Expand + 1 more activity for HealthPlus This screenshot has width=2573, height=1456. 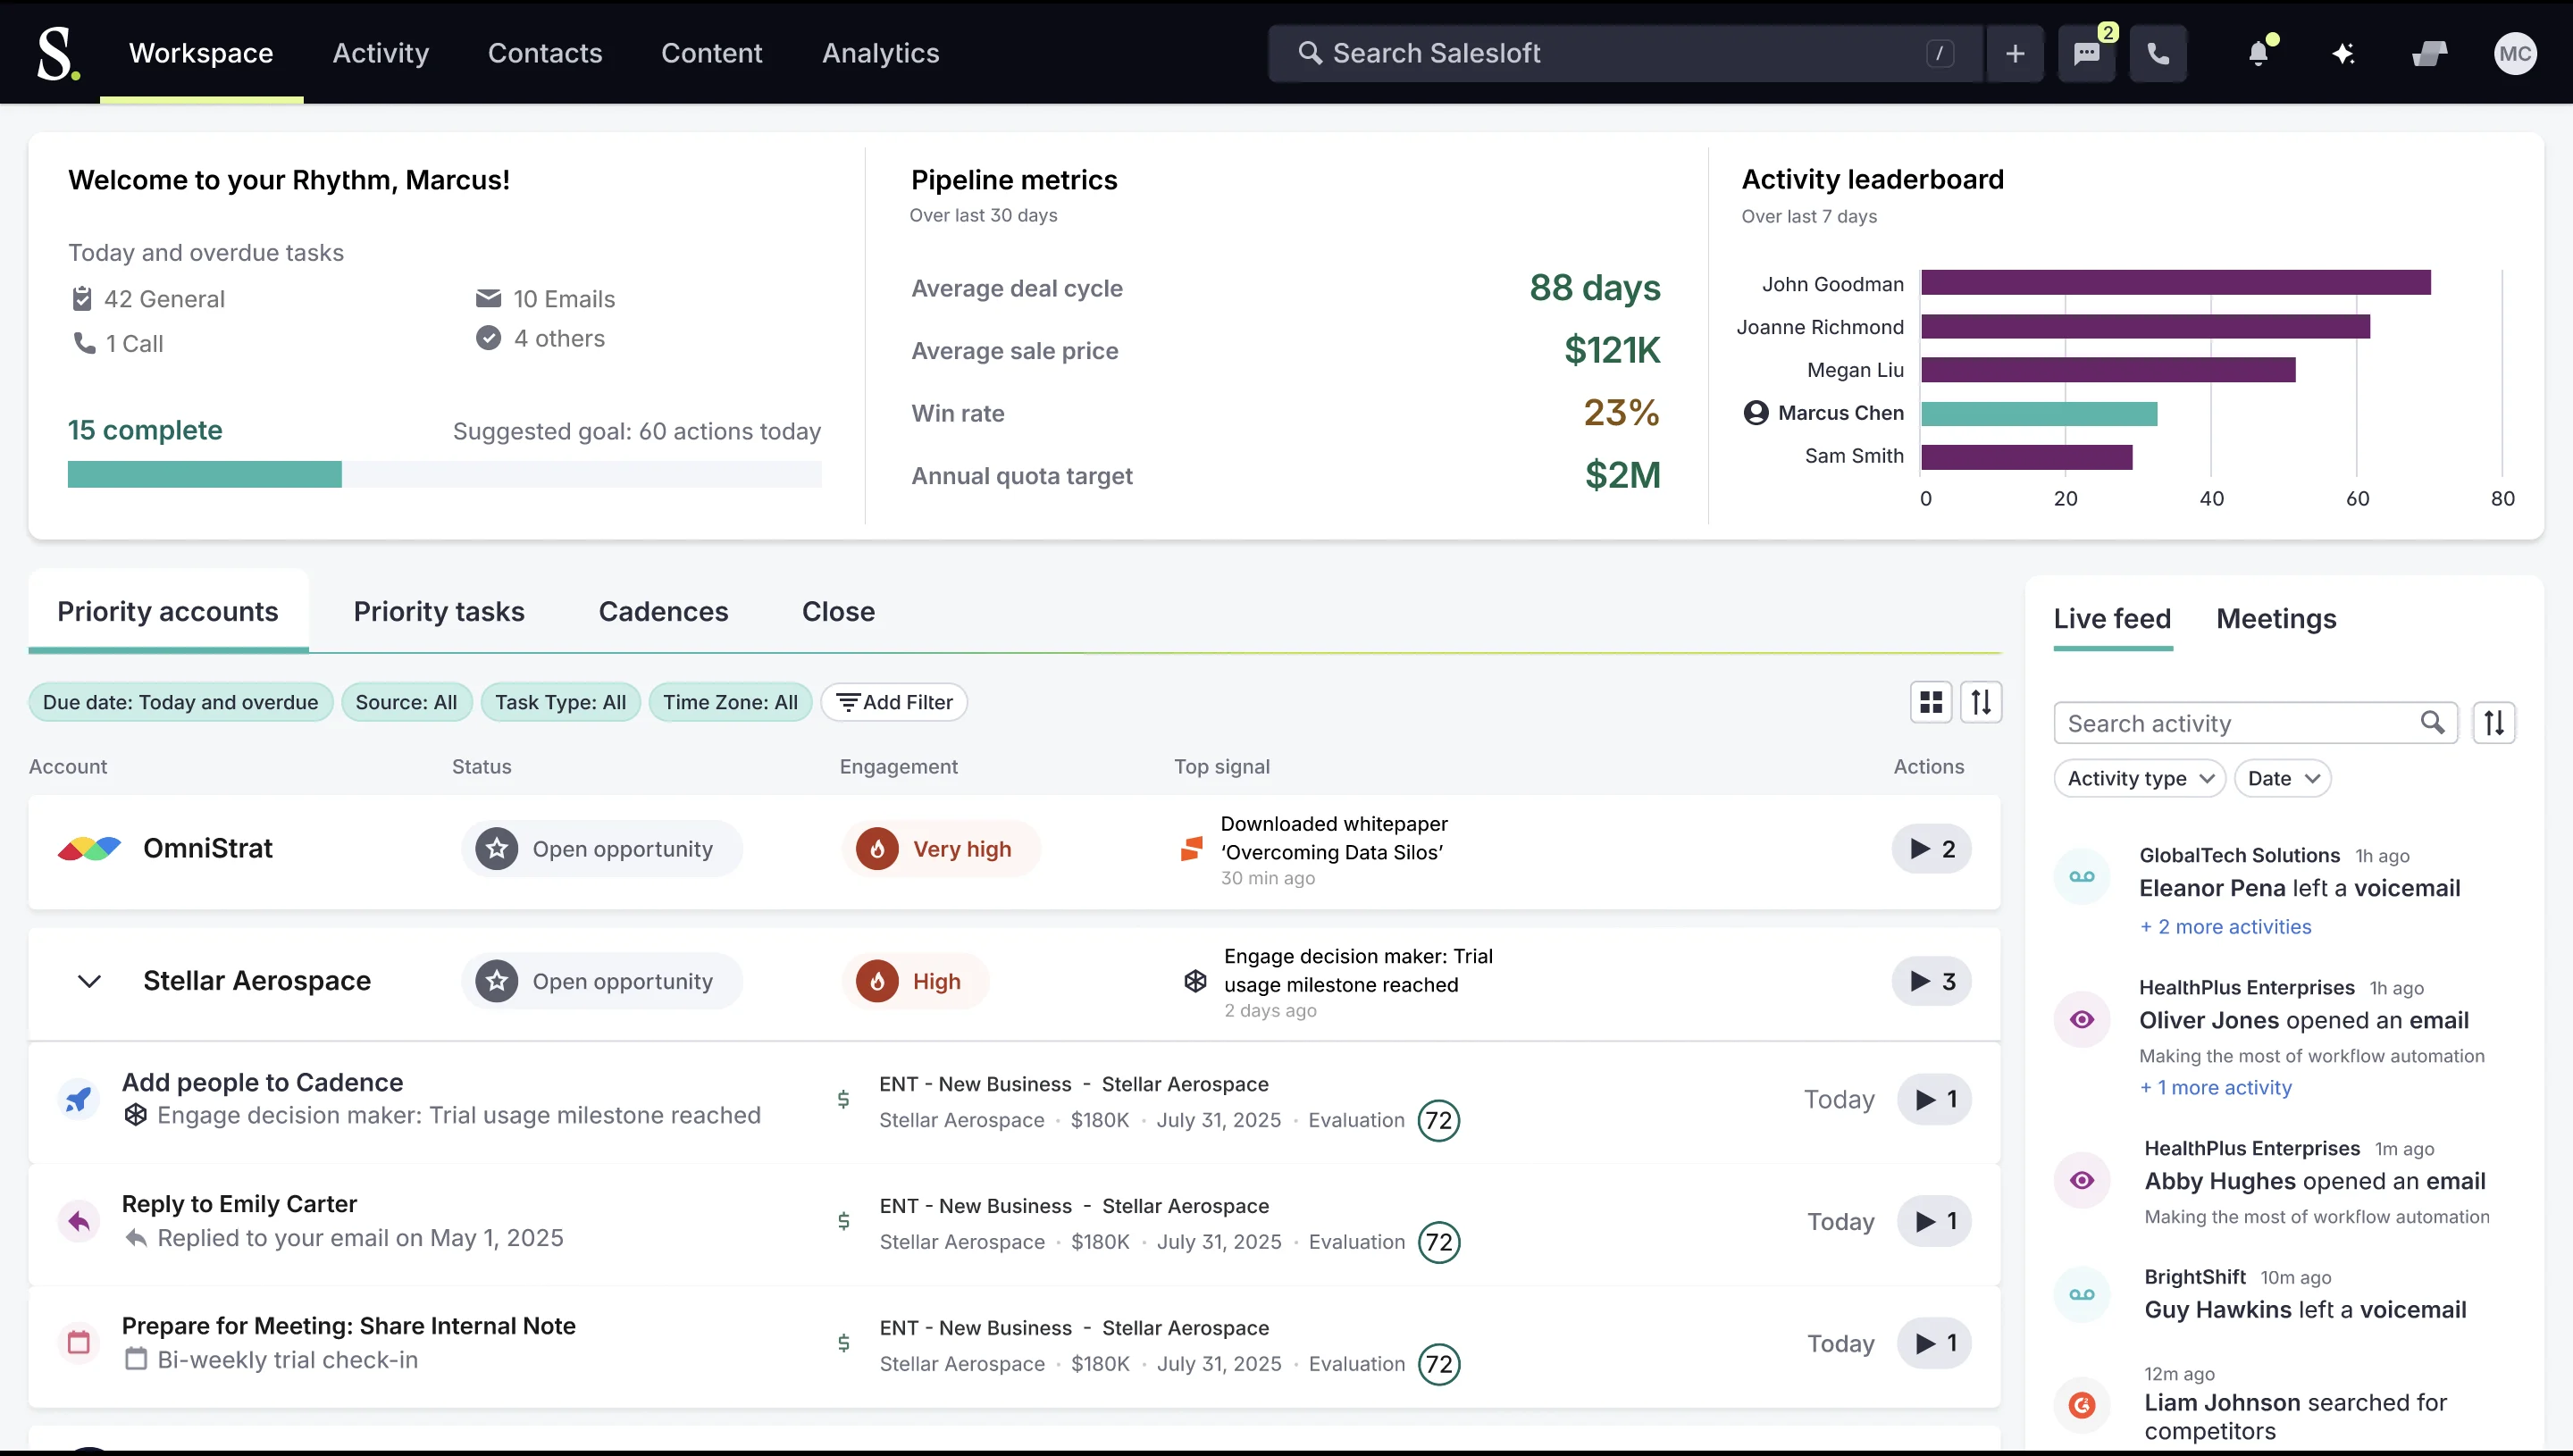click(2216, 1088)
